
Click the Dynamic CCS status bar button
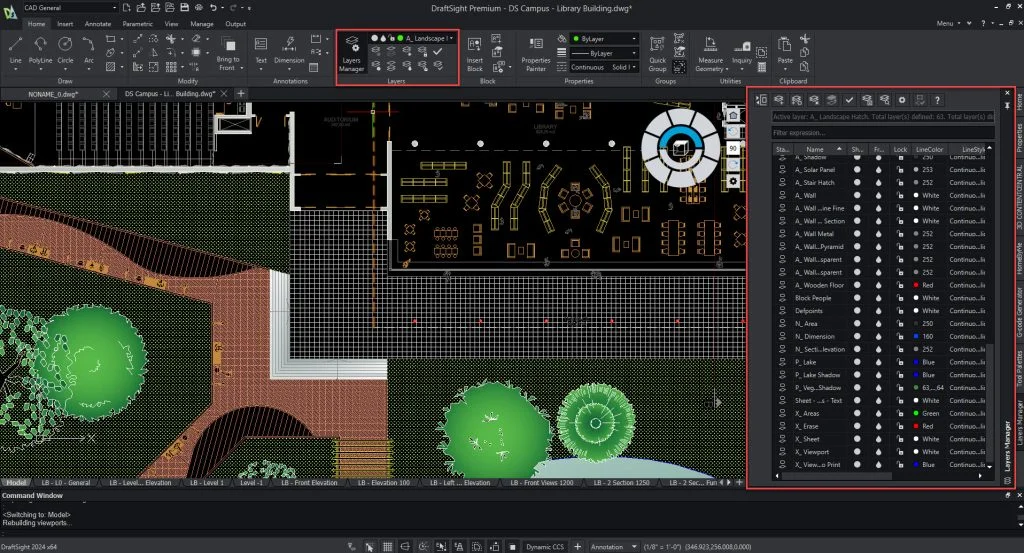coord(543,547)
